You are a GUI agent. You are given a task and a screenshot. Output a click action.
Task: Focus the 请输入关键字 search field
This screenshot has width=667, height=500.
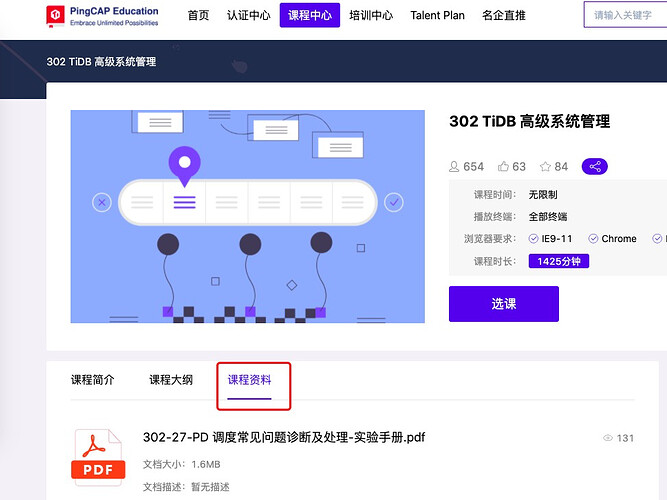[625, 15]
